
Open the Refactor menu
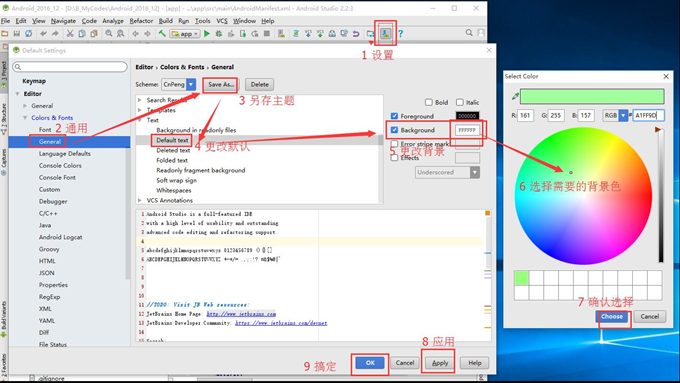141,21
